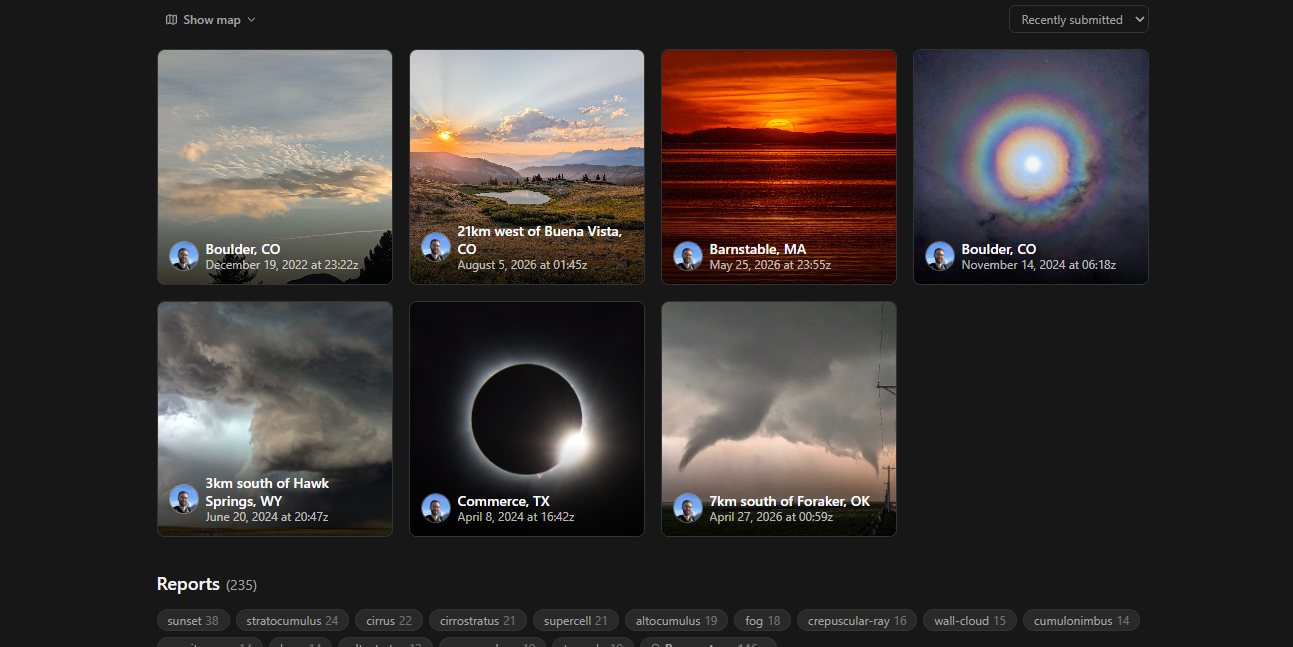
Task: Open the Foraker, OK tornado photo
Action: pos(779,419)
